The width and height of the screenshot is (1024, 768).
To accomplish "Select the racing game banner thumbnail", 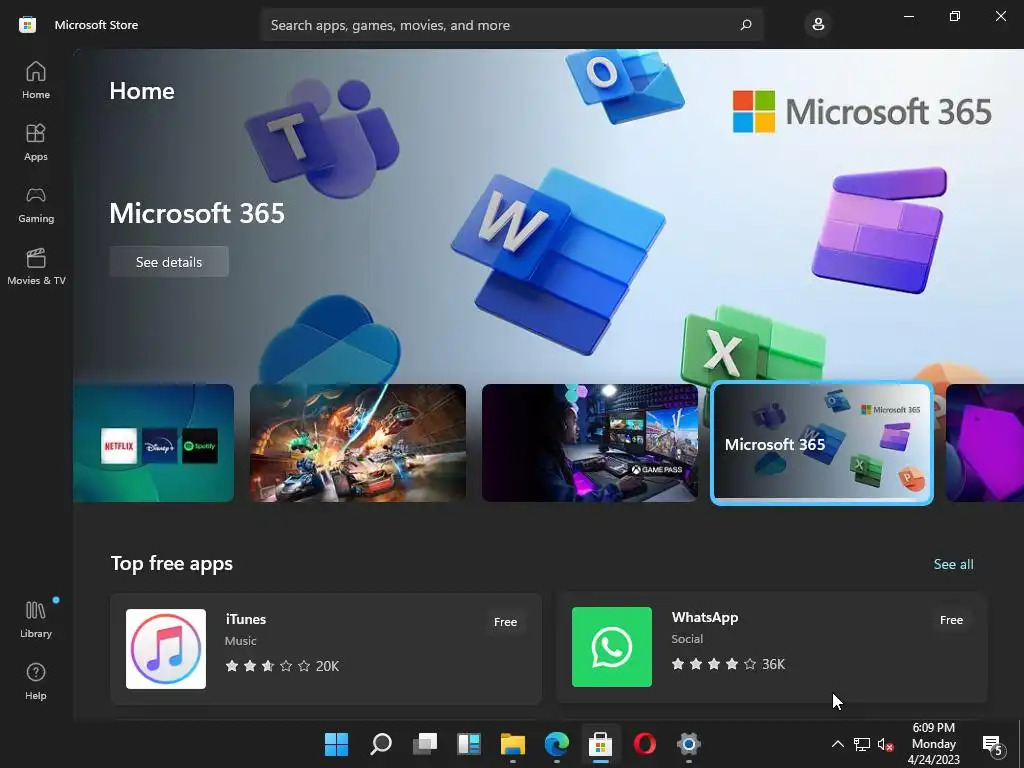I will tap(358, 443).
